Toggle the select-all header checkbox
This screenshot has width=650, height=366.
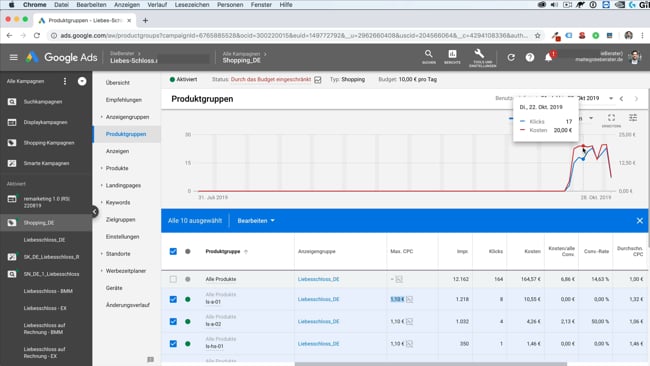coord(173,251)
